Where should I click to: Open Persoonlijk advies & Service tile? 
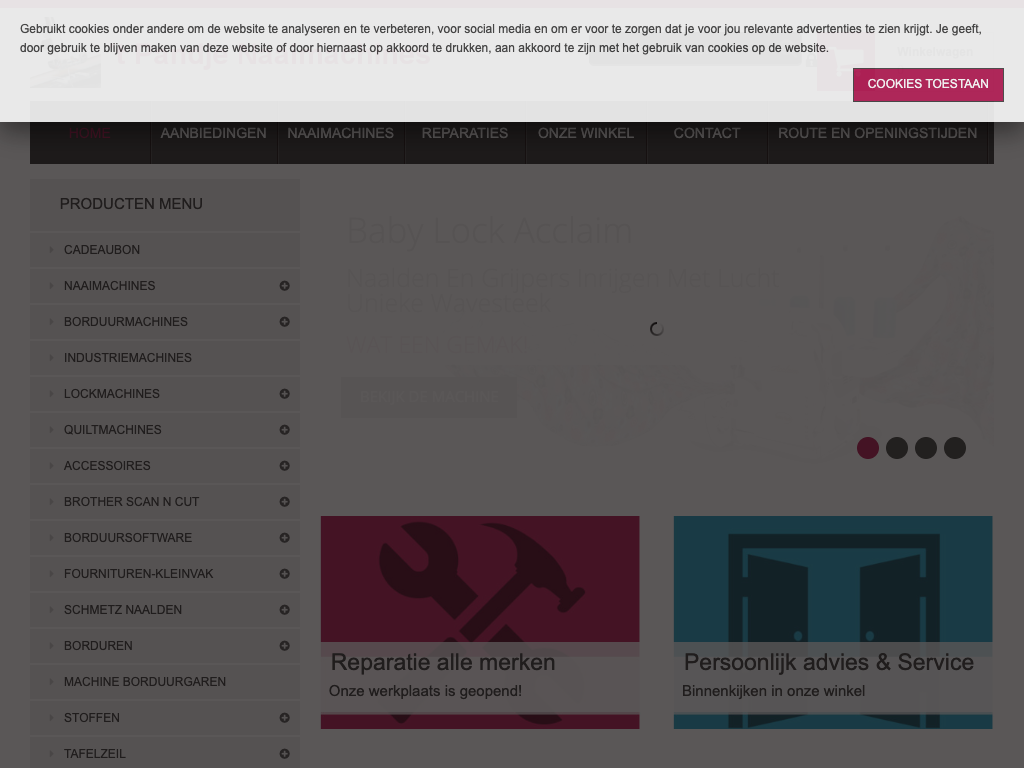tap(832, 622)
